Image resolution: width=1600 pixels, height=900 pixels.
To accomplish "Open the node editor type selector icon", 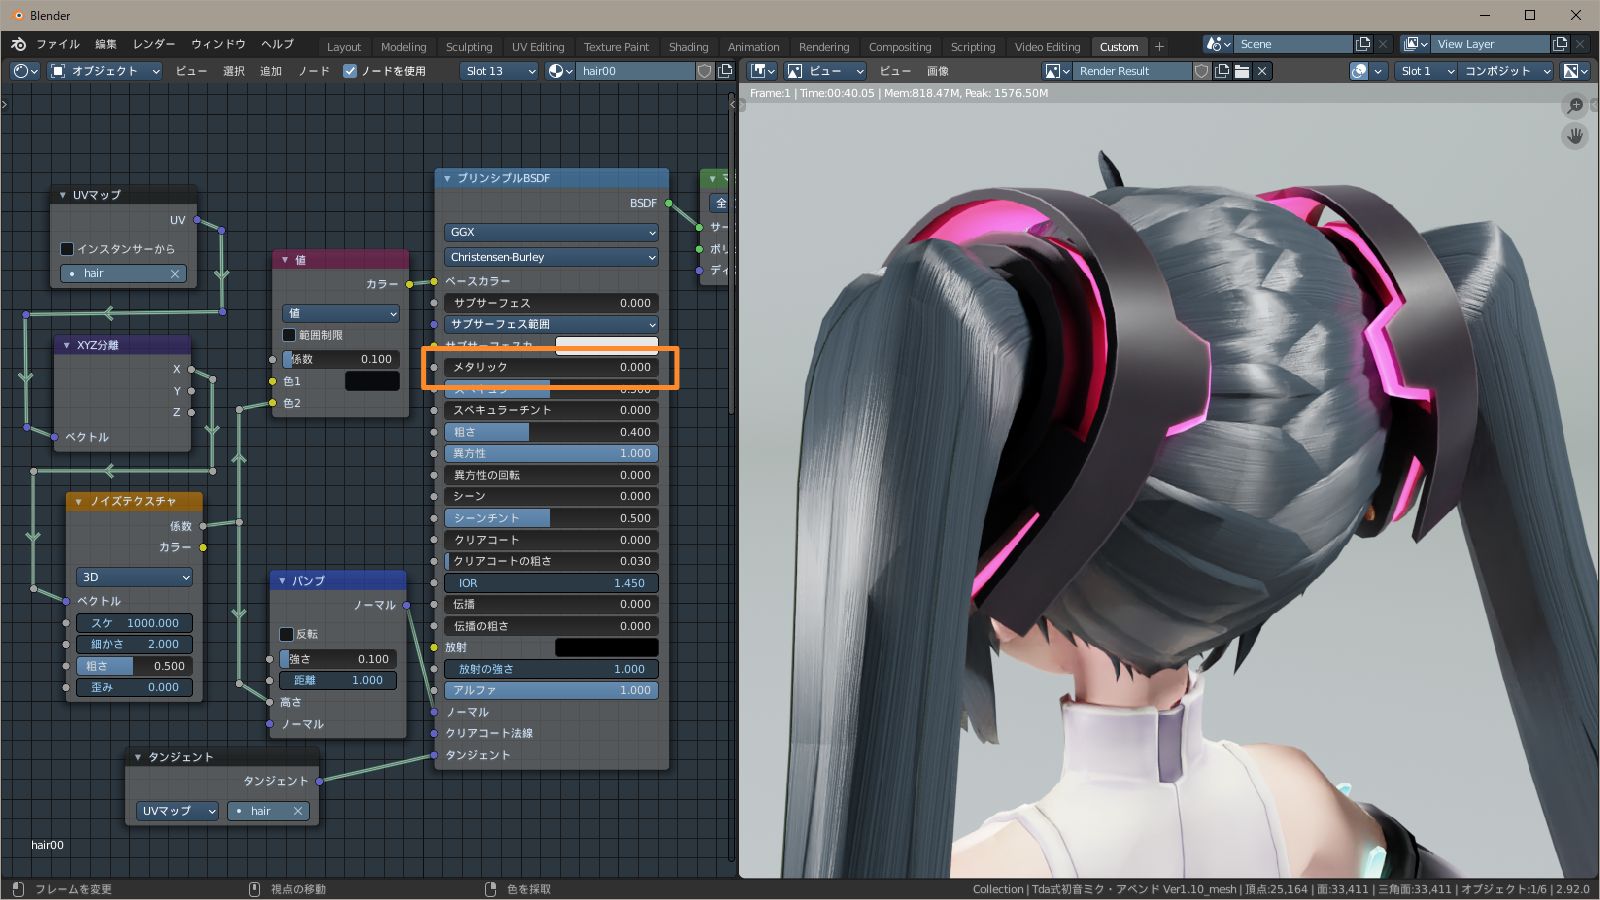I will pos(24,71).
